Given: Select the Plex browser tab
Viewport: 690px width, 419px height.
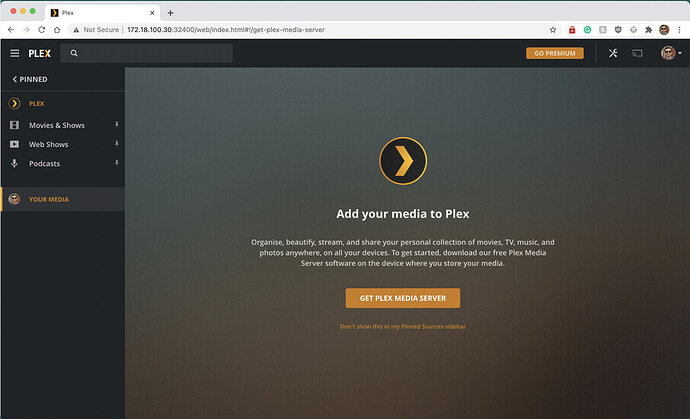Looking at the screenshot, I should [x=103, y=13].
